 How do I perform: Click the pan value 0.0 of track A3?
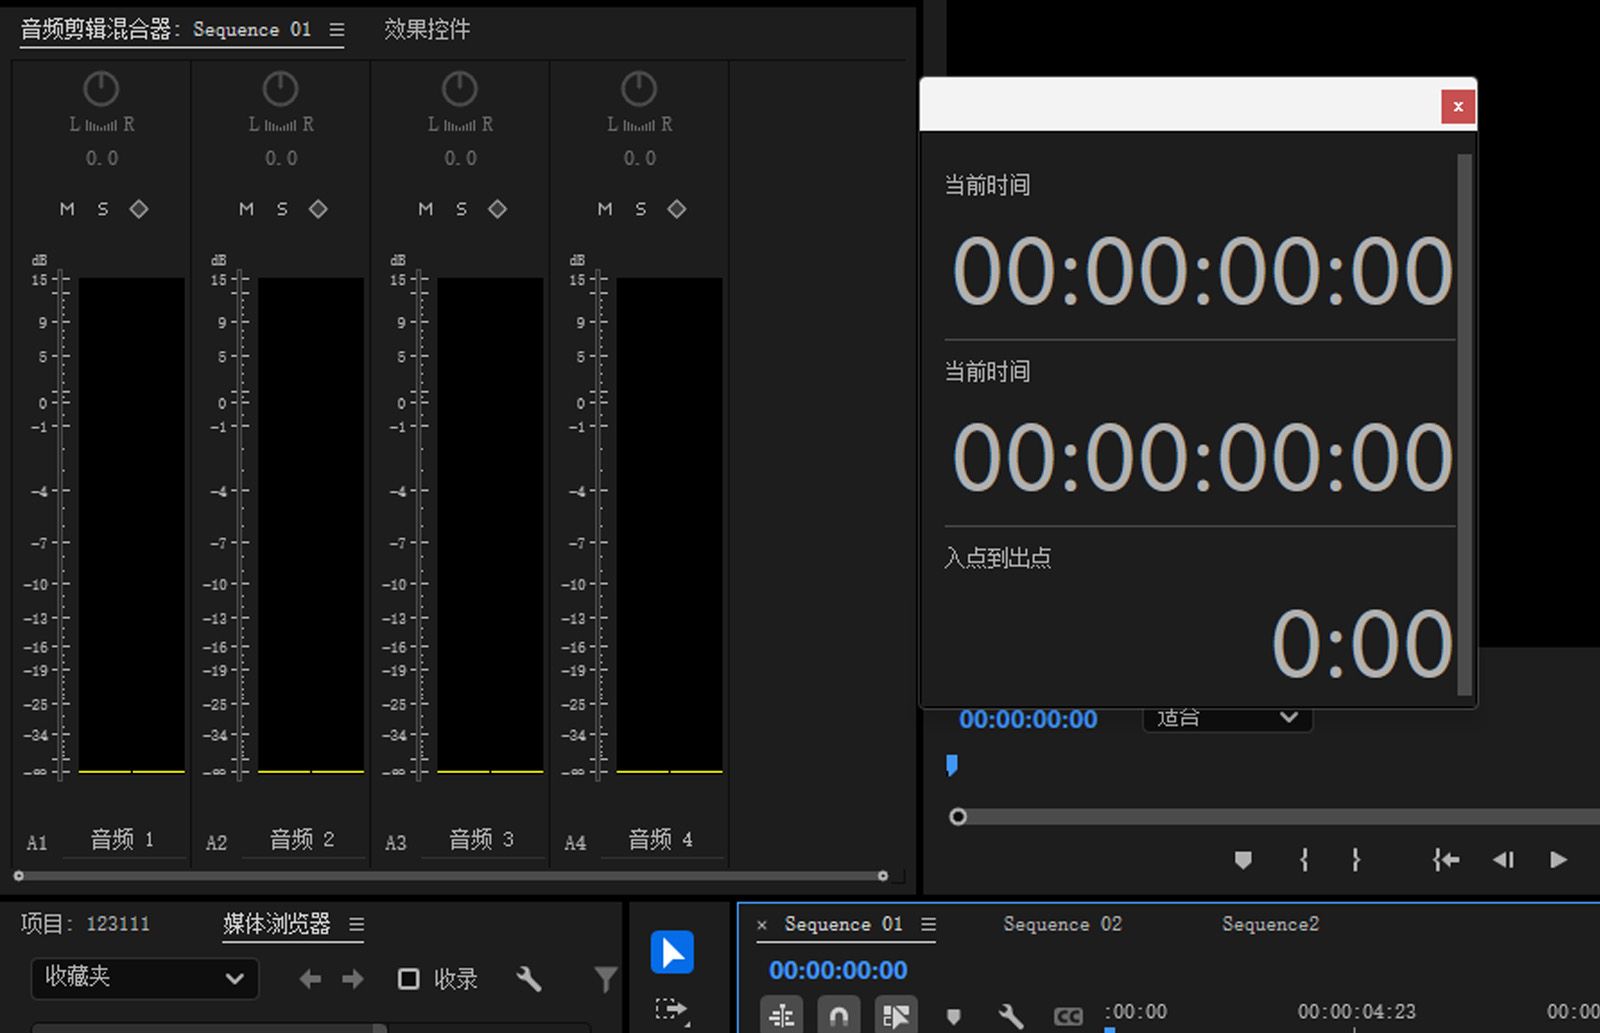tap(460, 158)
